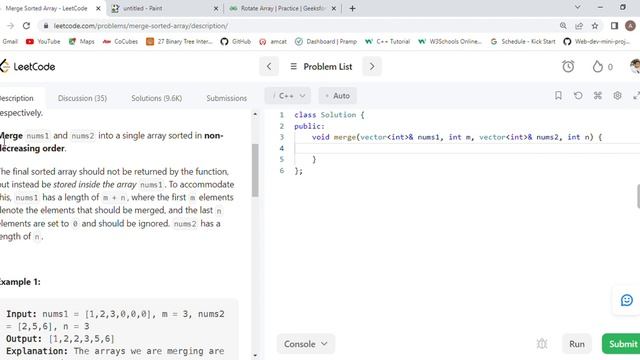Click line number 3 in the editor gutter
Image resolution: width=640 pixels, height=360 pixels.
coord(282,137)
